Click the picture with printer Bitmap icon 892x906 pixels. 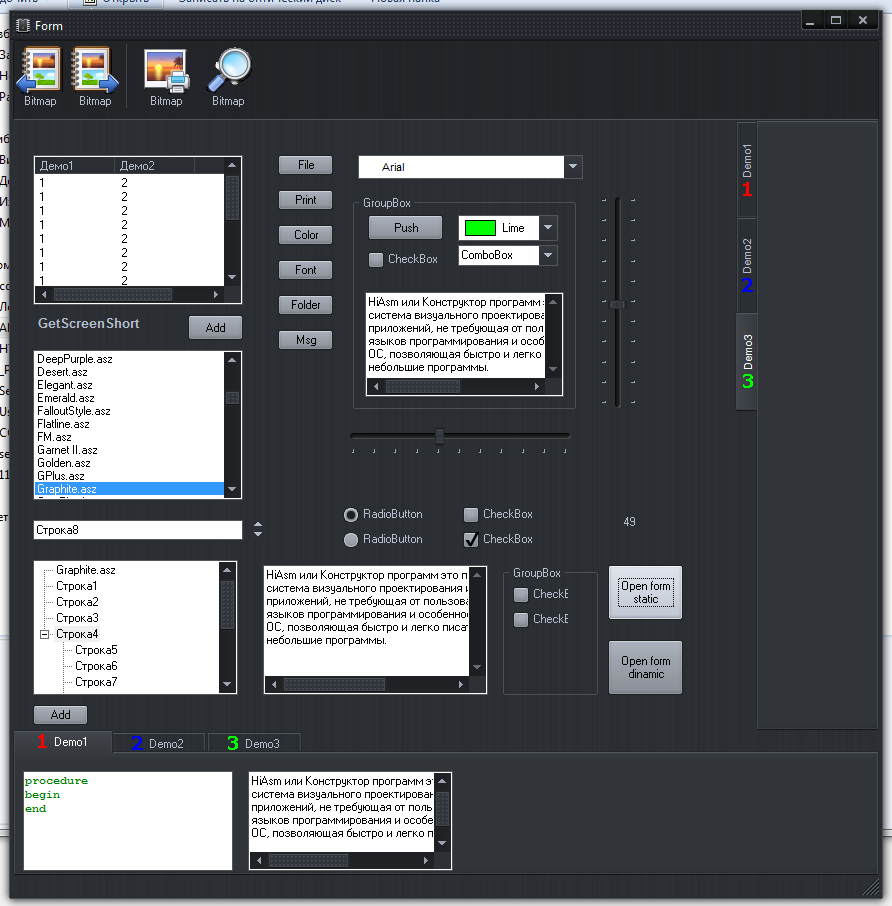coord(166,70)
